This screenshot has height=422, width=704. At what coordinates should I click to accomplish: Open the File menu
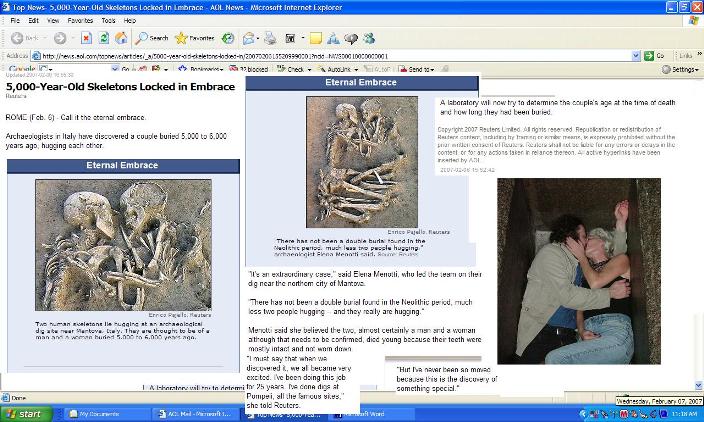pos(15,20)
